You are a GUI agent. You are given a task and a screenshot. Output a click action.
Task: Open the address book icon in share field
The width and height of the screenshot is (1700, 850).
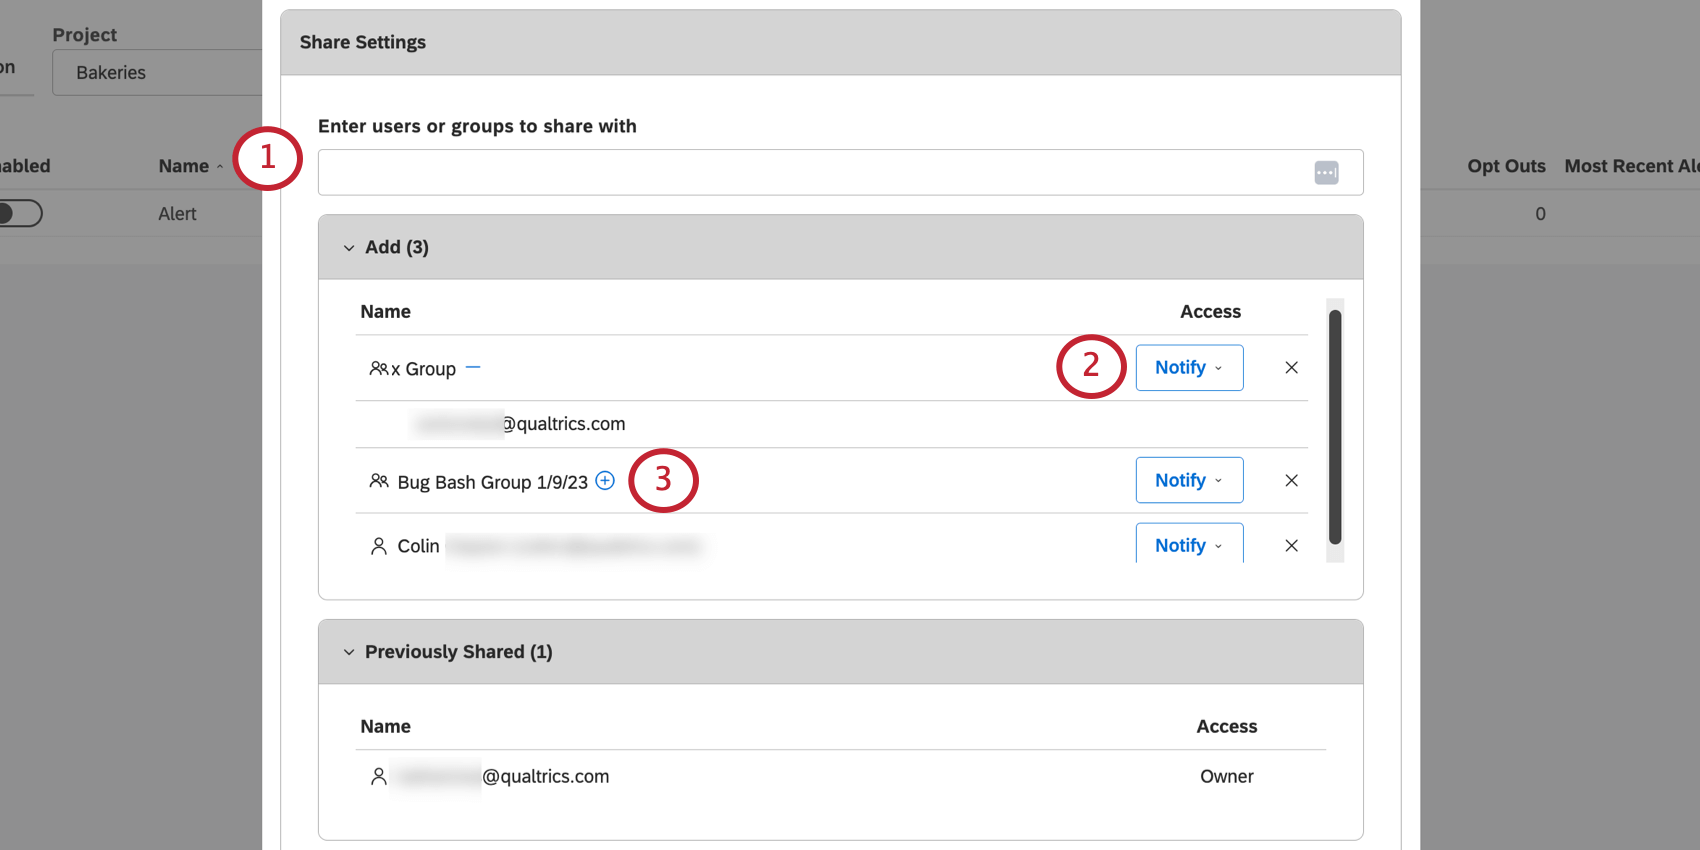[x=1326, y=173]
